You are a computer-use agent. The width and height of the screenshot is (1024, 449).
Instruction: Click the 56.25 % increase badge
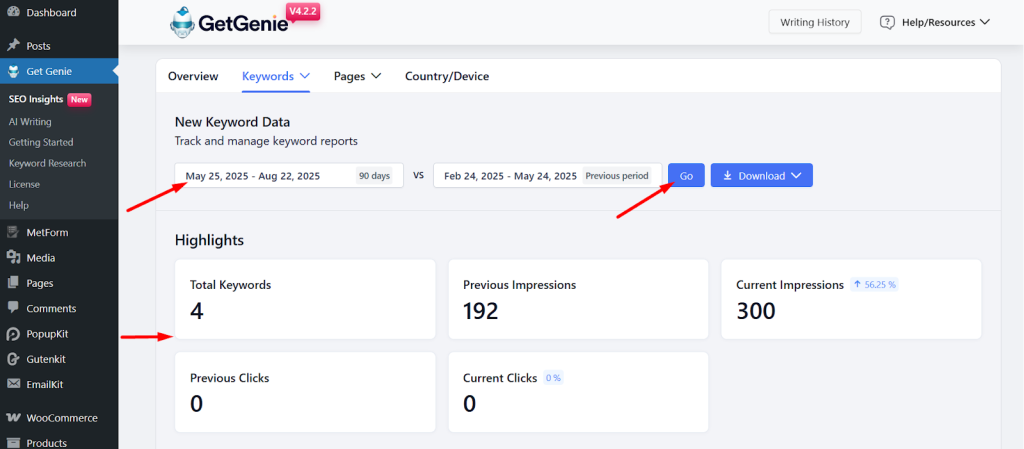(874, 285)
